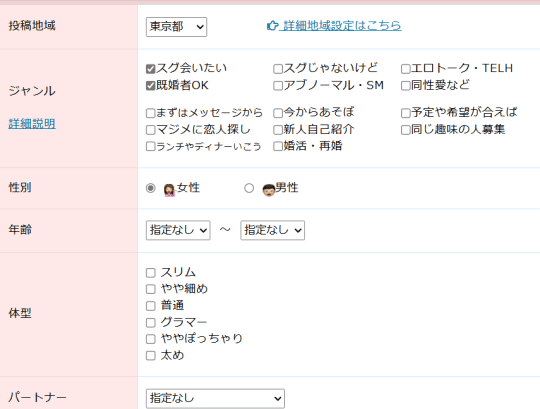Check the エロトーク・TELH checkbox
This screenshot has height=409, width=540.
406,69
